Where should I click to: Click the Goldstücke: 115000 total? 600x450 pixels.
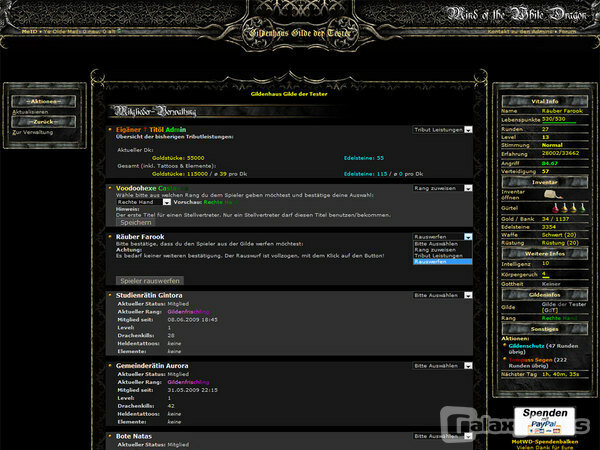180,174
